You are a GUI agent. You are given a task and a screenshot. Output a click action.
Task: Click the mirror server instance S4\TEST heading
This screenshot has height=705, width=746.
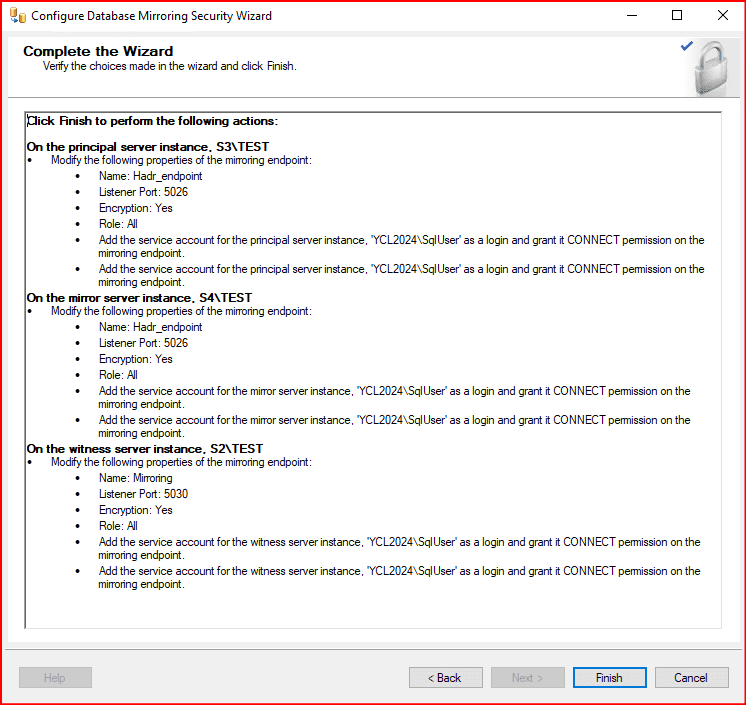click(139, 298)
